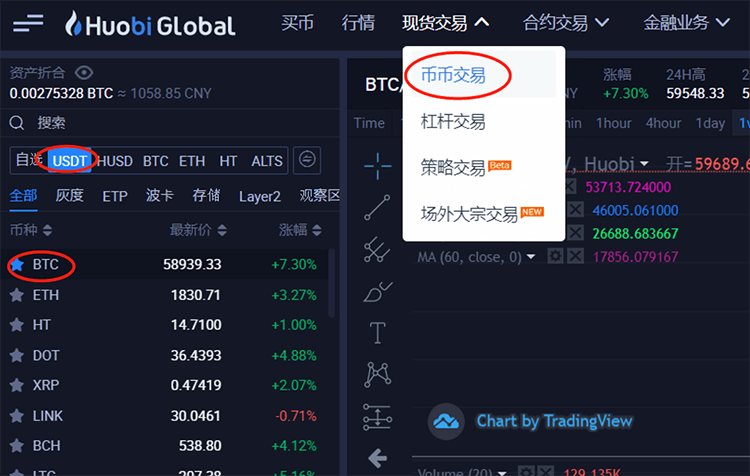
Task: Remove the indicator showing 26688.683667
Action: 575,233
